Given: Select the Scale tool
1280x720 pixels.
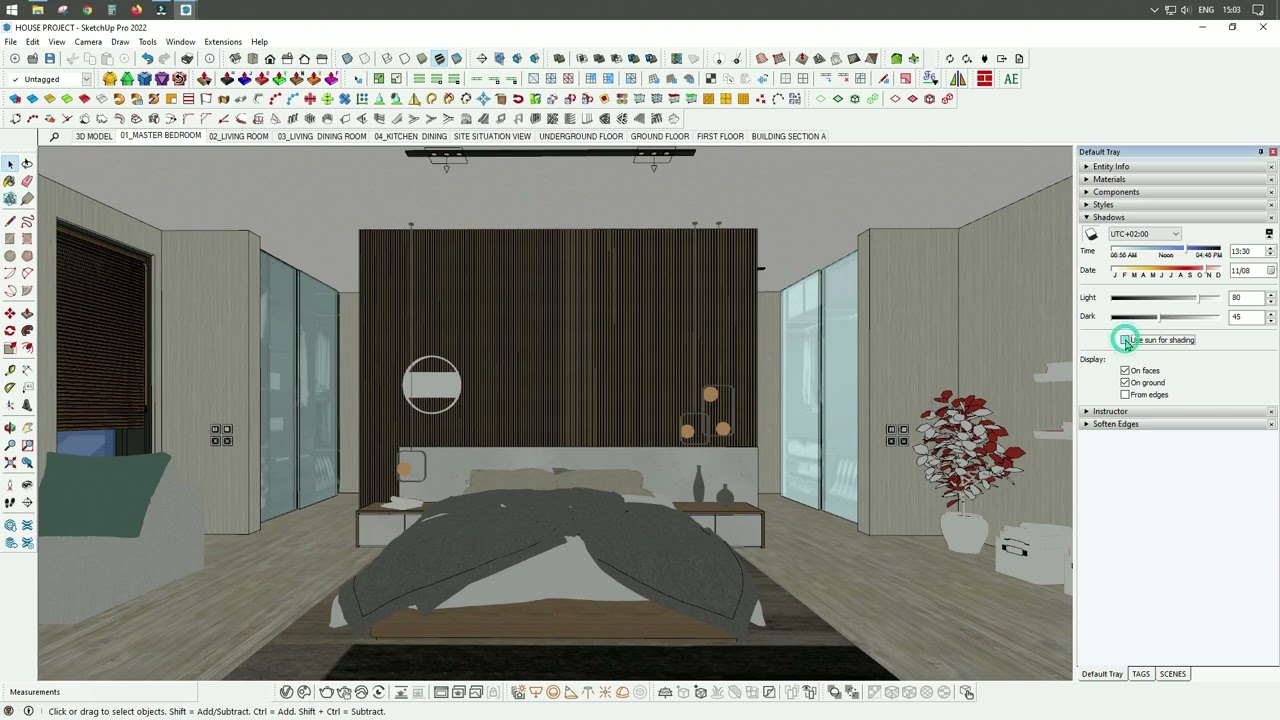Looking at the screenshot, I should [10, 349].
